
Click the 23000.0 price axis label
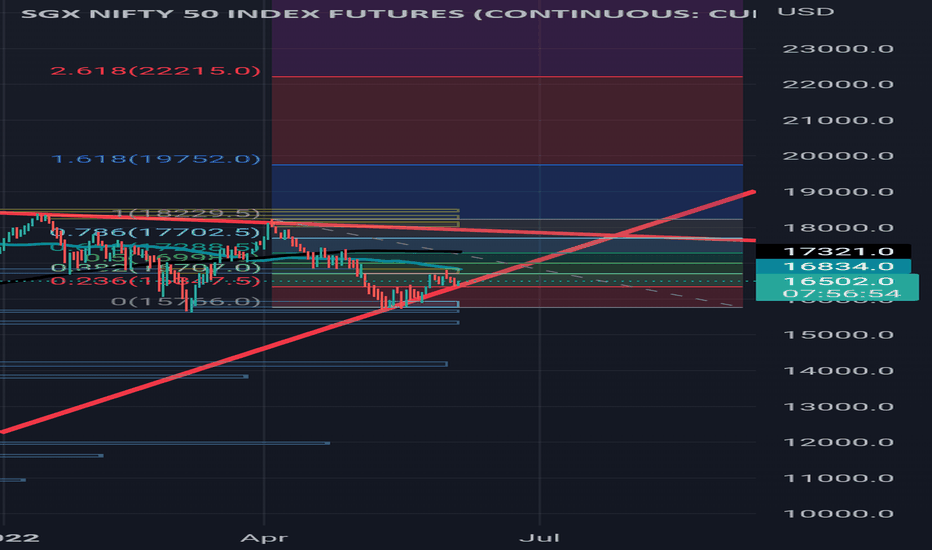coord(838,49)
